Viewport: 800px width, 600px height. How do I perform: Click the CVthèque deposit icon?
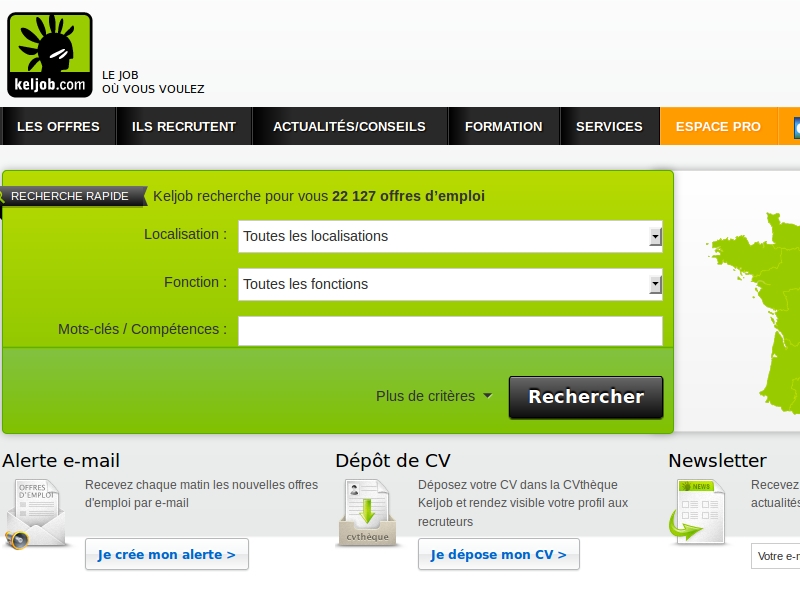[x=368, y=514]
